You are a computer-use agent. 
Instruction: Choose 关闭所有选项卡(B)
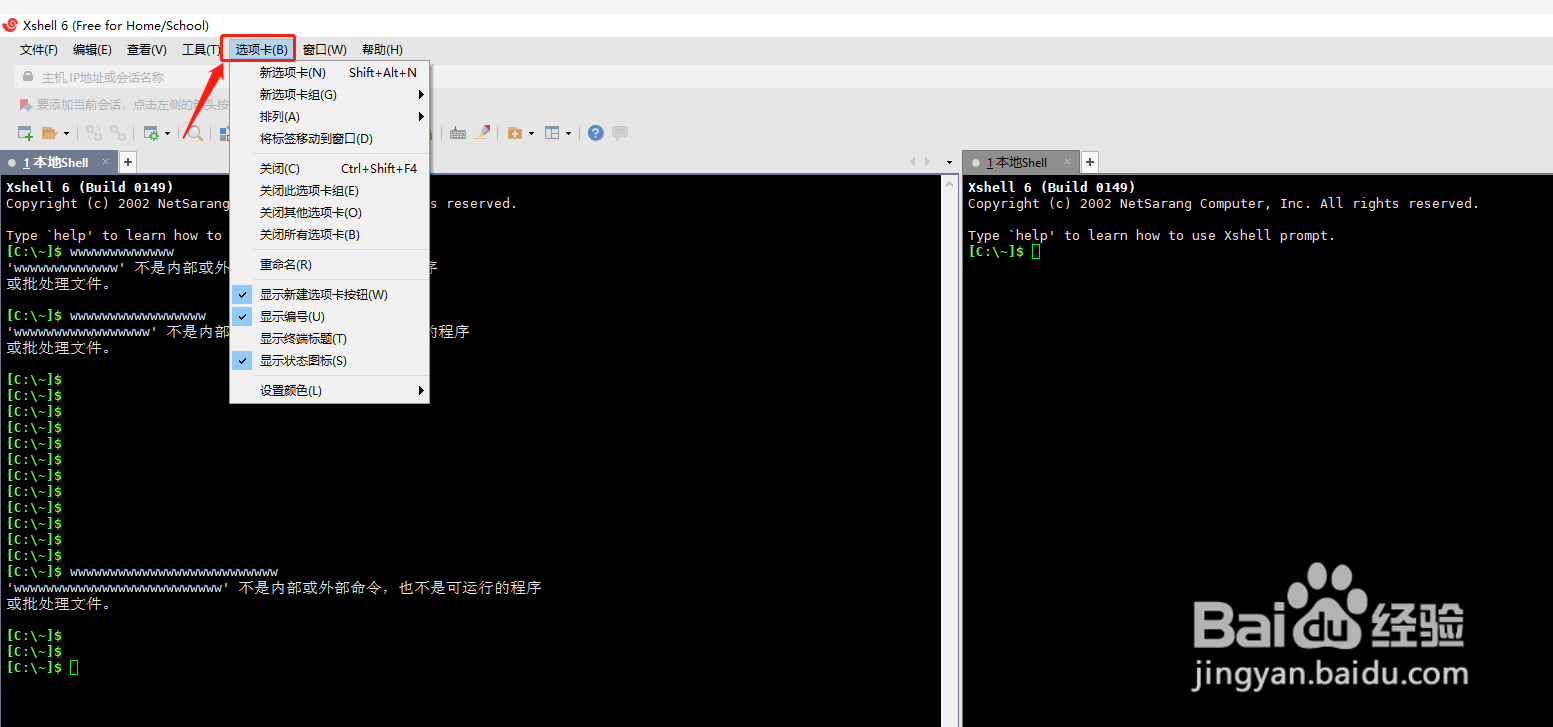(x=329, y=234)
